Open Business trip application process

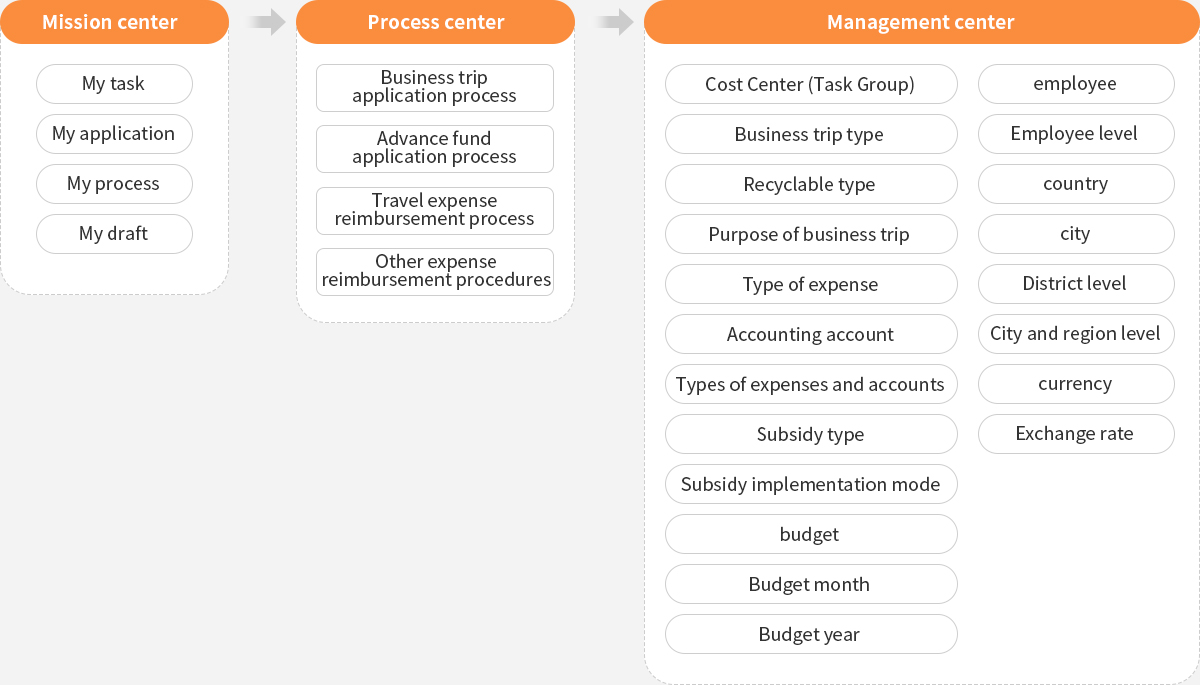(x=435, y=88)
